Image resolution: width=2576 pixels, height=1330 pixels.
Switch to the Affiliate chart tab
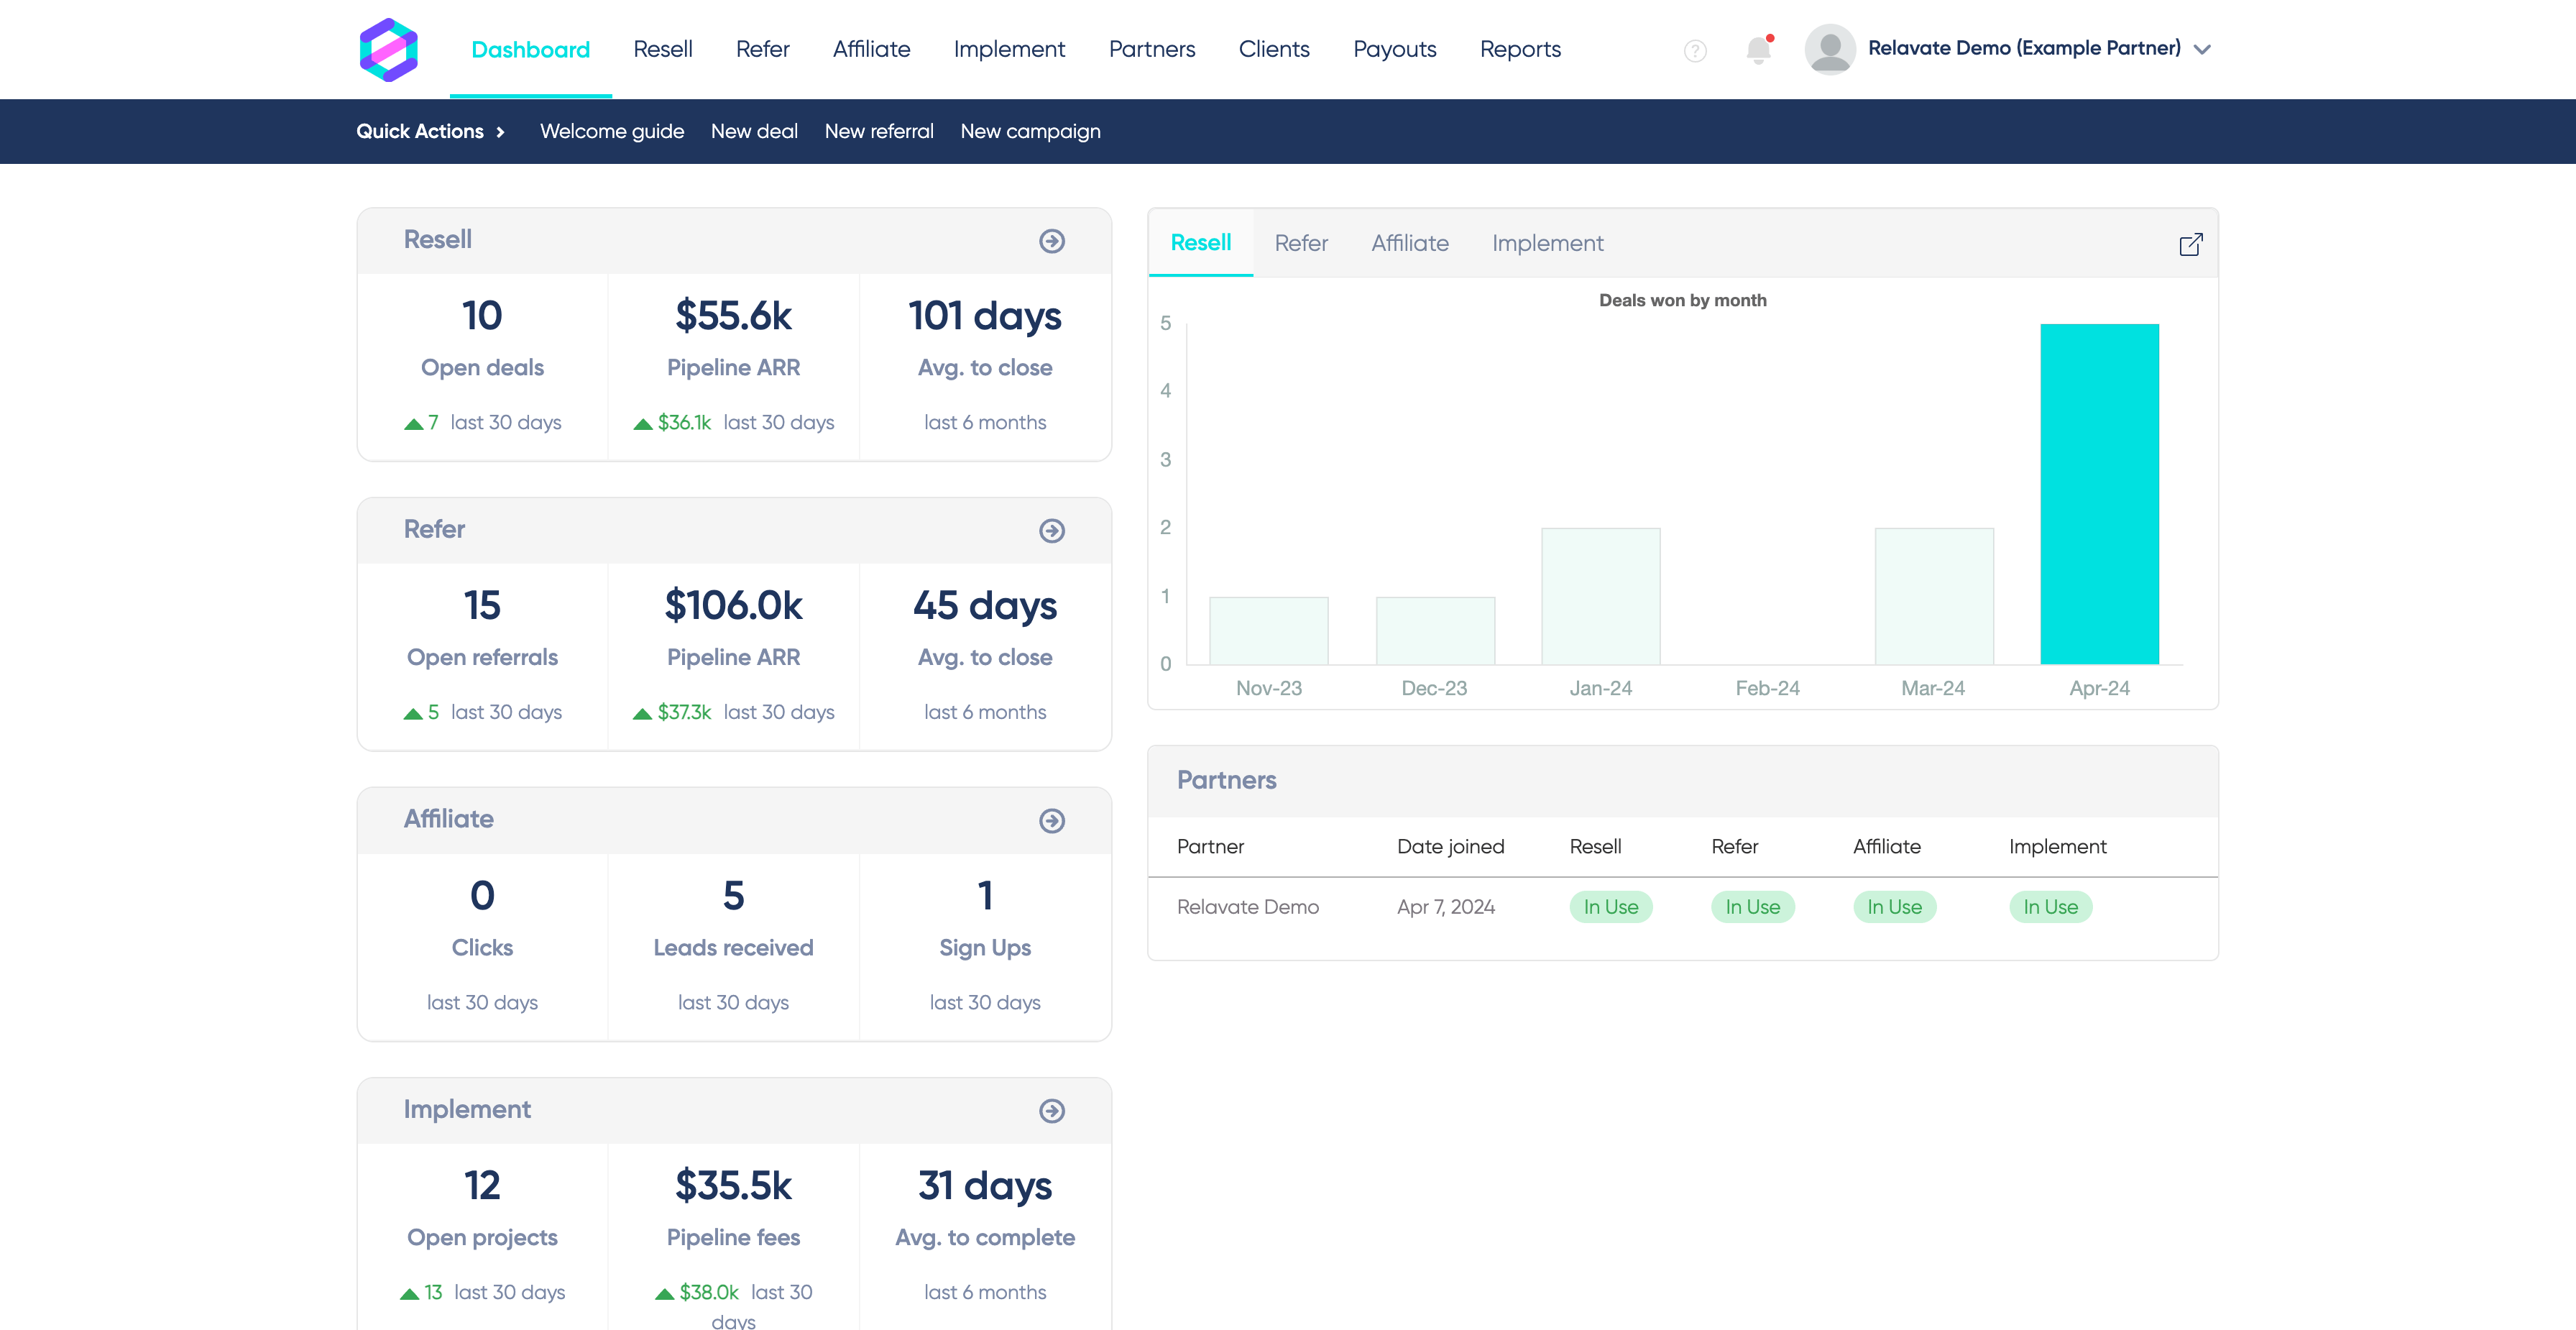tap(1410, 243)
